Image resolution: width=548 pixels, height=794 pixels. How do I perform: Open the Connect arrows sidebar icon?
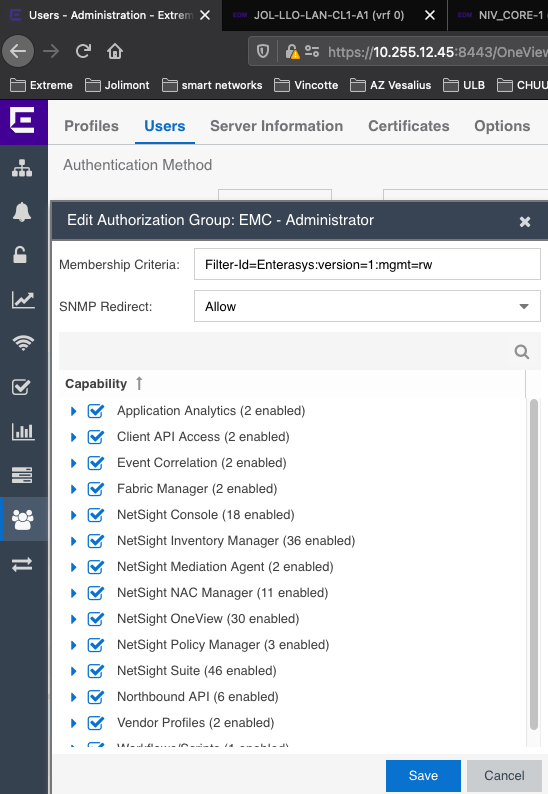point(22,564)
